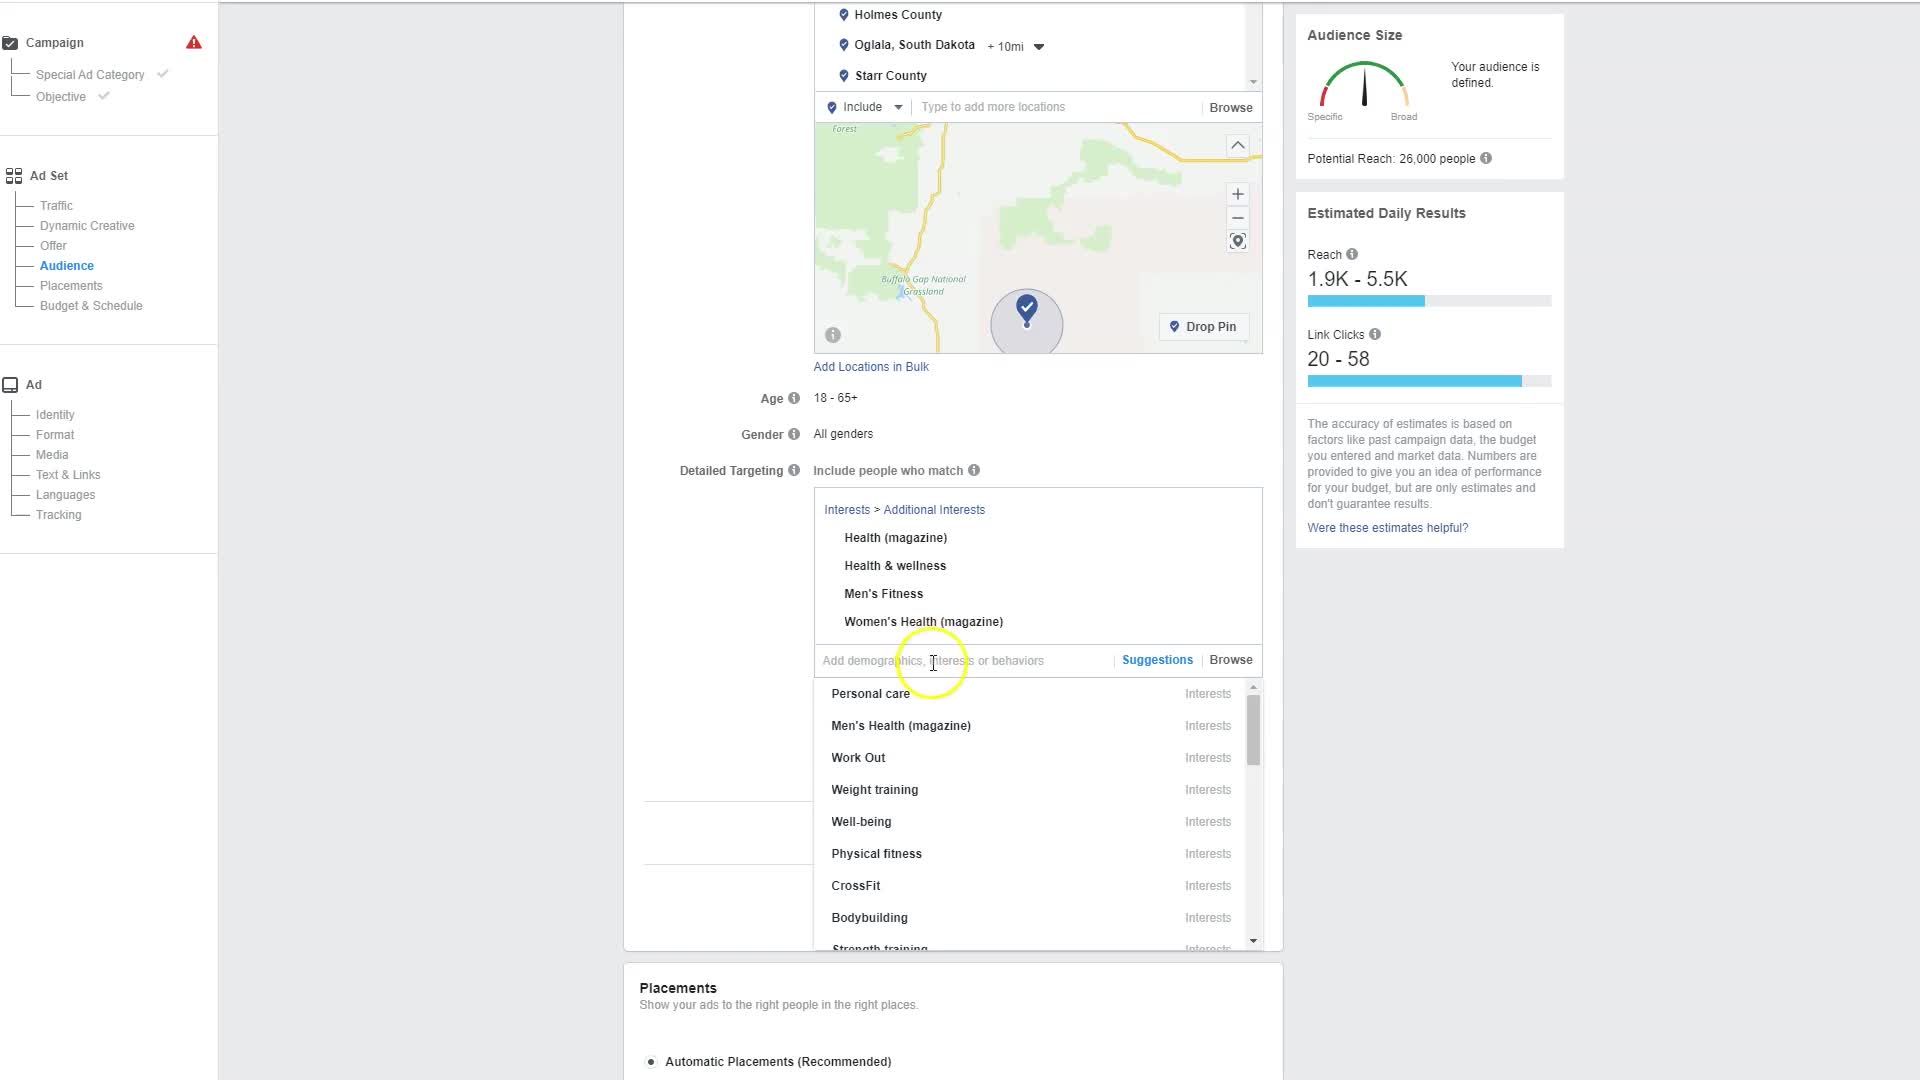Click the Campaign warning triangle icon
The image size is (1920, 1080).
[x=194, y=43]
